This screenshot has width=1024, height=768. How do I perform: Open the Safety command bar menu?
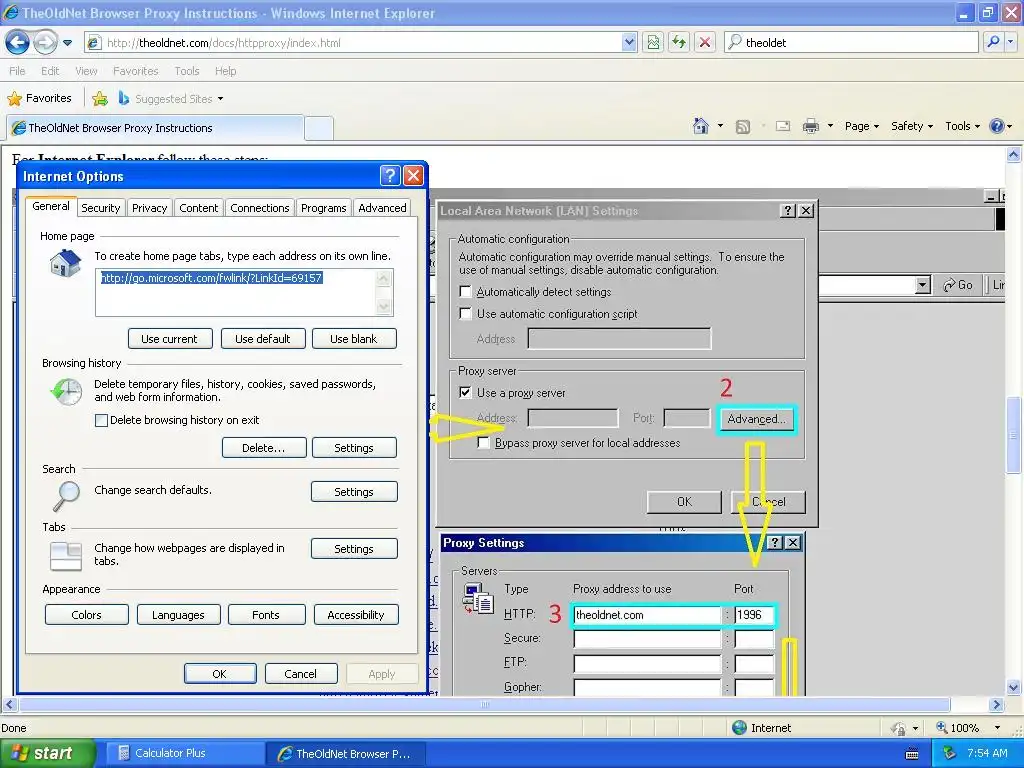(x=912, y=126)
